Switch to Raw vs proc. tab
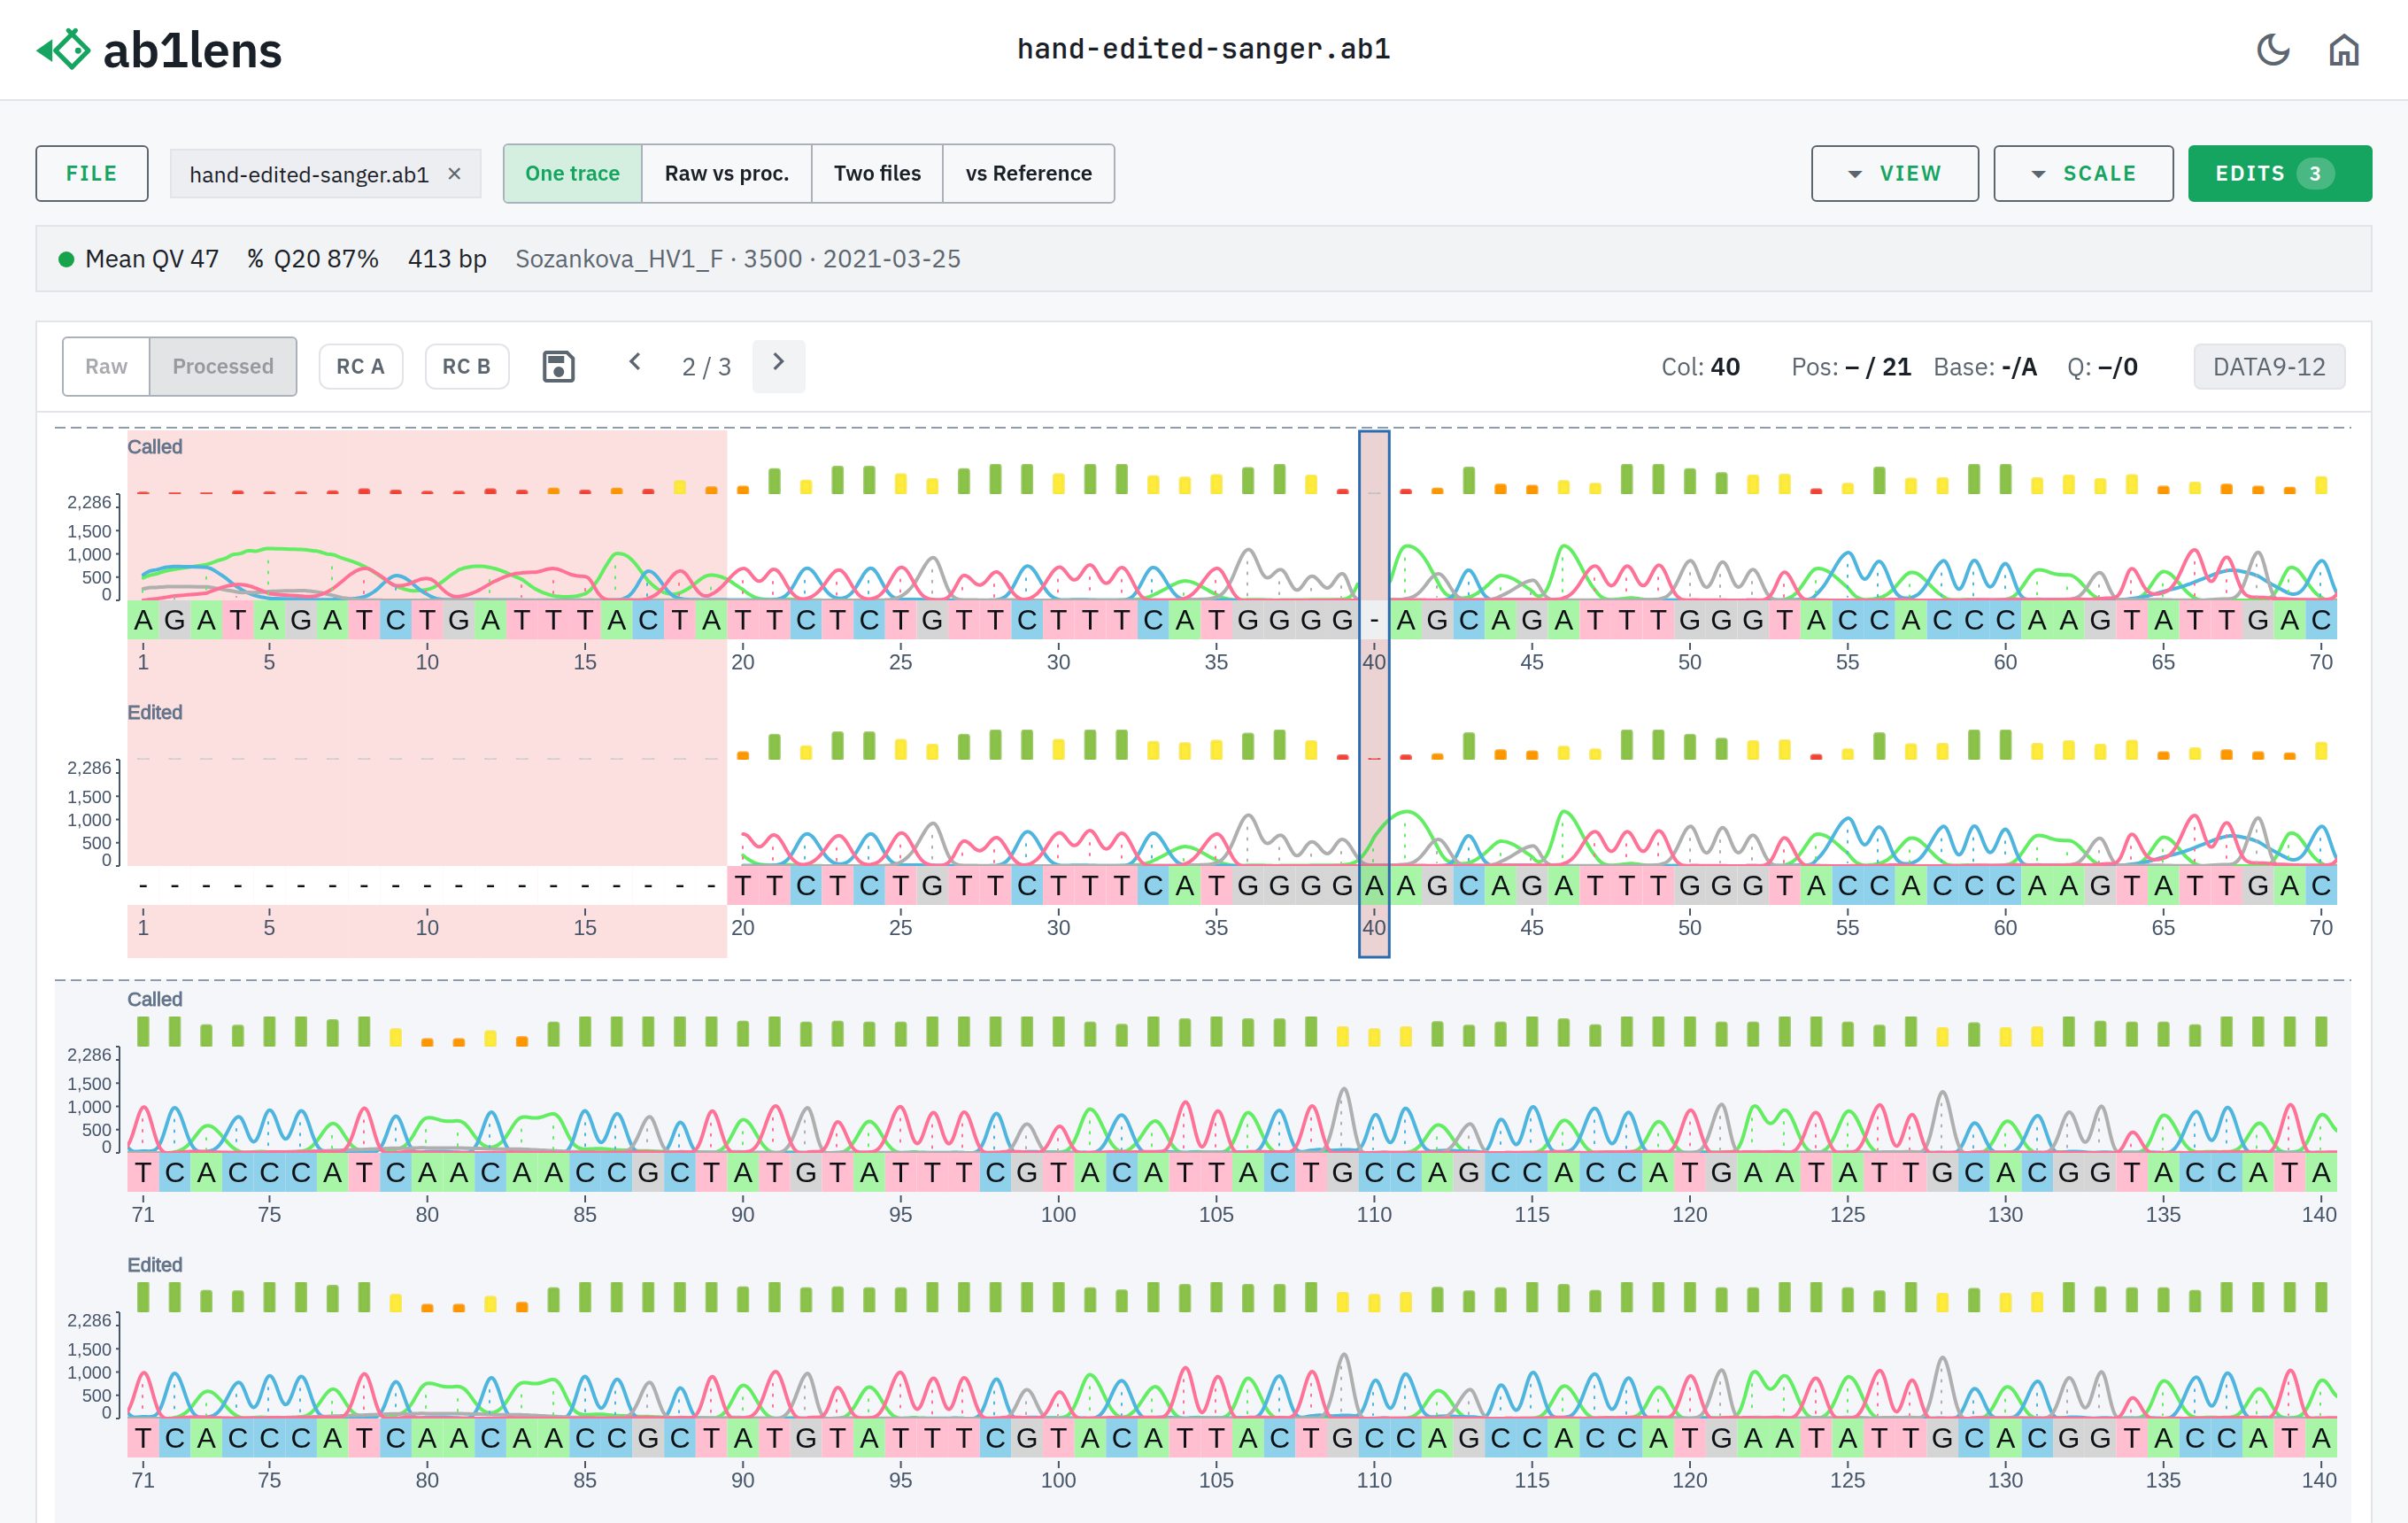This screenshot has height=1523, width=2408. (x=726, y=173)
